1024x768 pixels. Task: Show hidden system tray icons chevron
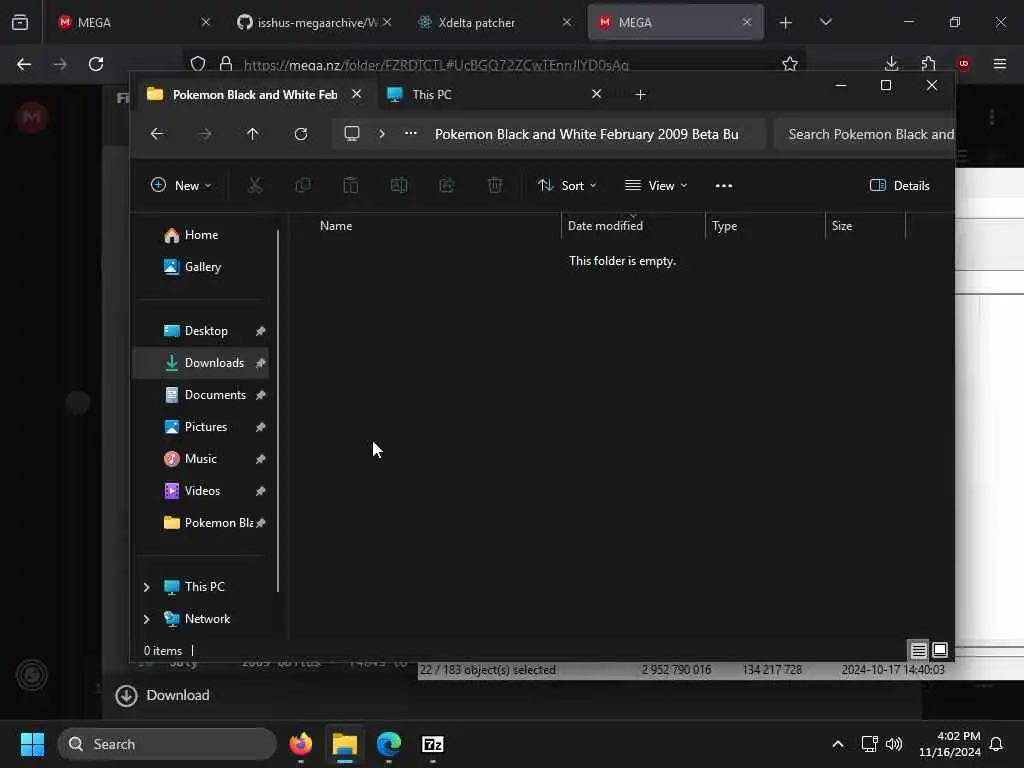pos(838,744)
